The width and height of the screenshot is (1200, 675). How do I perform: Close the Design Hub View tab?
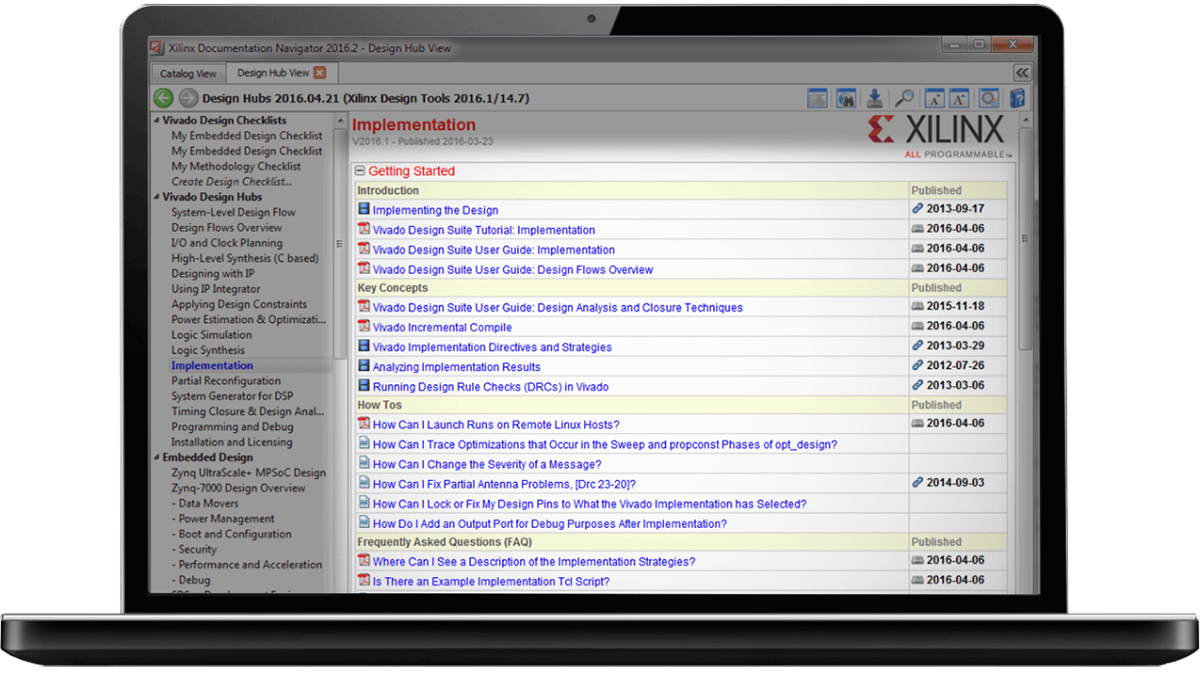coord(320,73)
